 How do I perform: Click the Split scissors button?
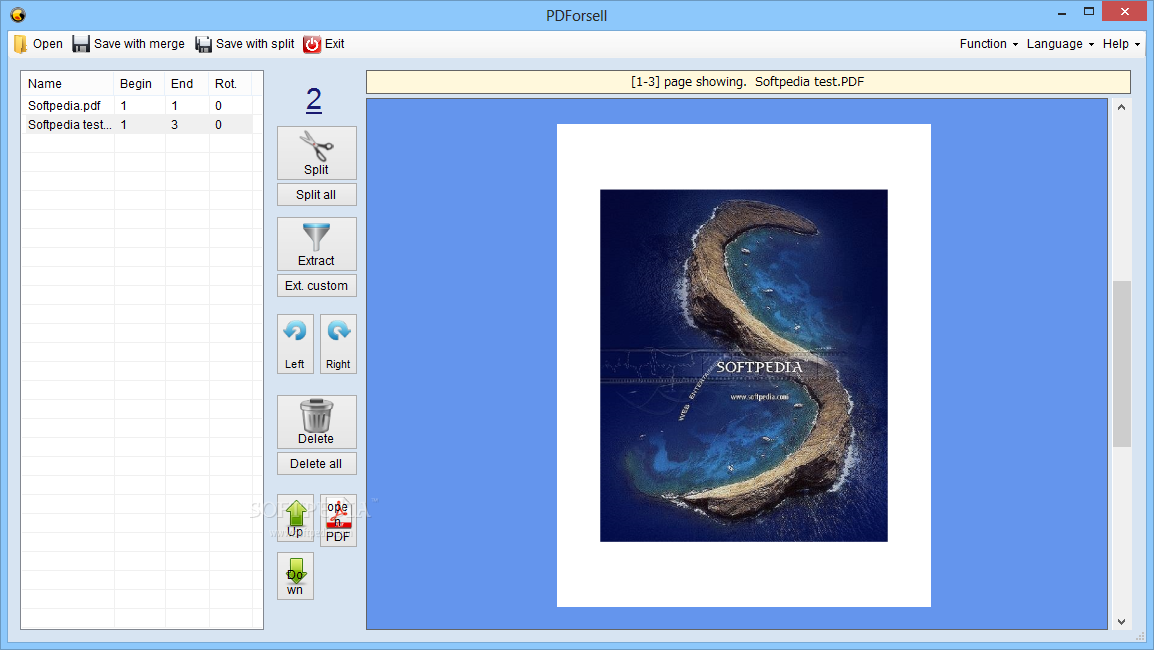click(316, 153)
